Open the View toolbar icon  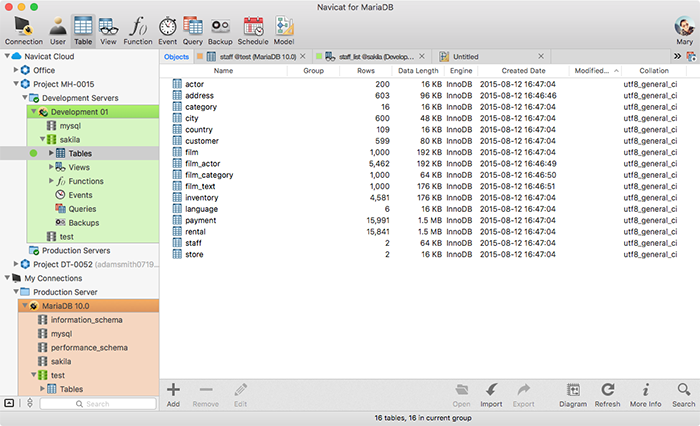(x=108, y=30)
